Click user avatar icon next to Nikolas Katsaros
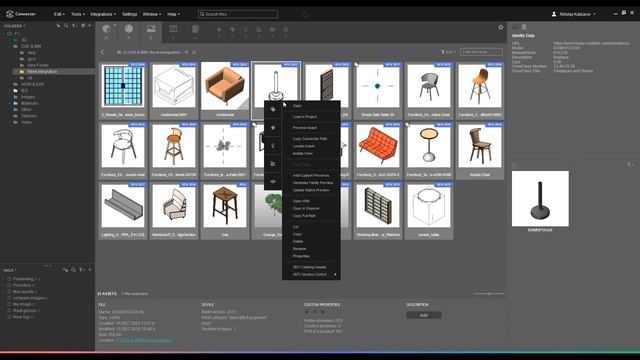Viewport: 640px width, 360px height. tap(554, 14)
